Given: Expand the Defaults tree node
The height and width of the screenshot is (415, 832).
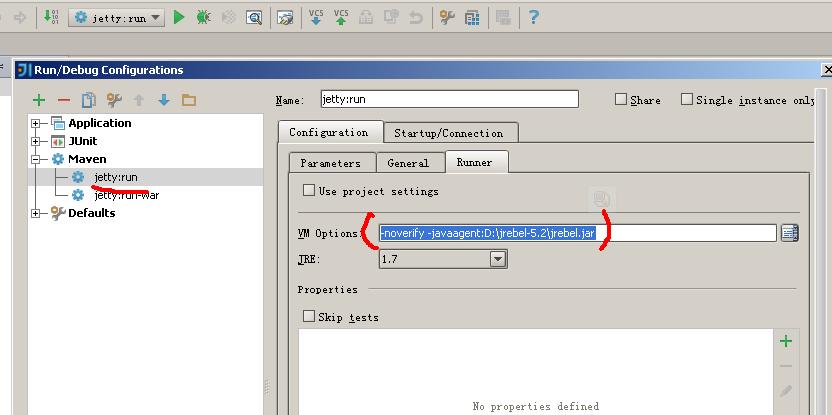Looking at the screenshot, I should click(x=36, y=213).
